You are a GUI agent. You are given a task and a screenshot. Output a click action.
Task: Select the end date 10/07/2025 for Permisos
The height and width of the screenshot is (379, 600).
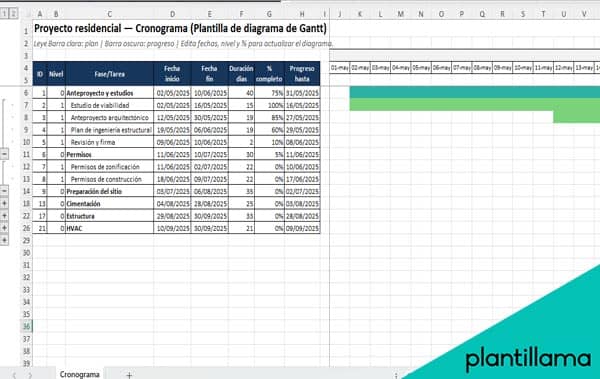[209, 154]
